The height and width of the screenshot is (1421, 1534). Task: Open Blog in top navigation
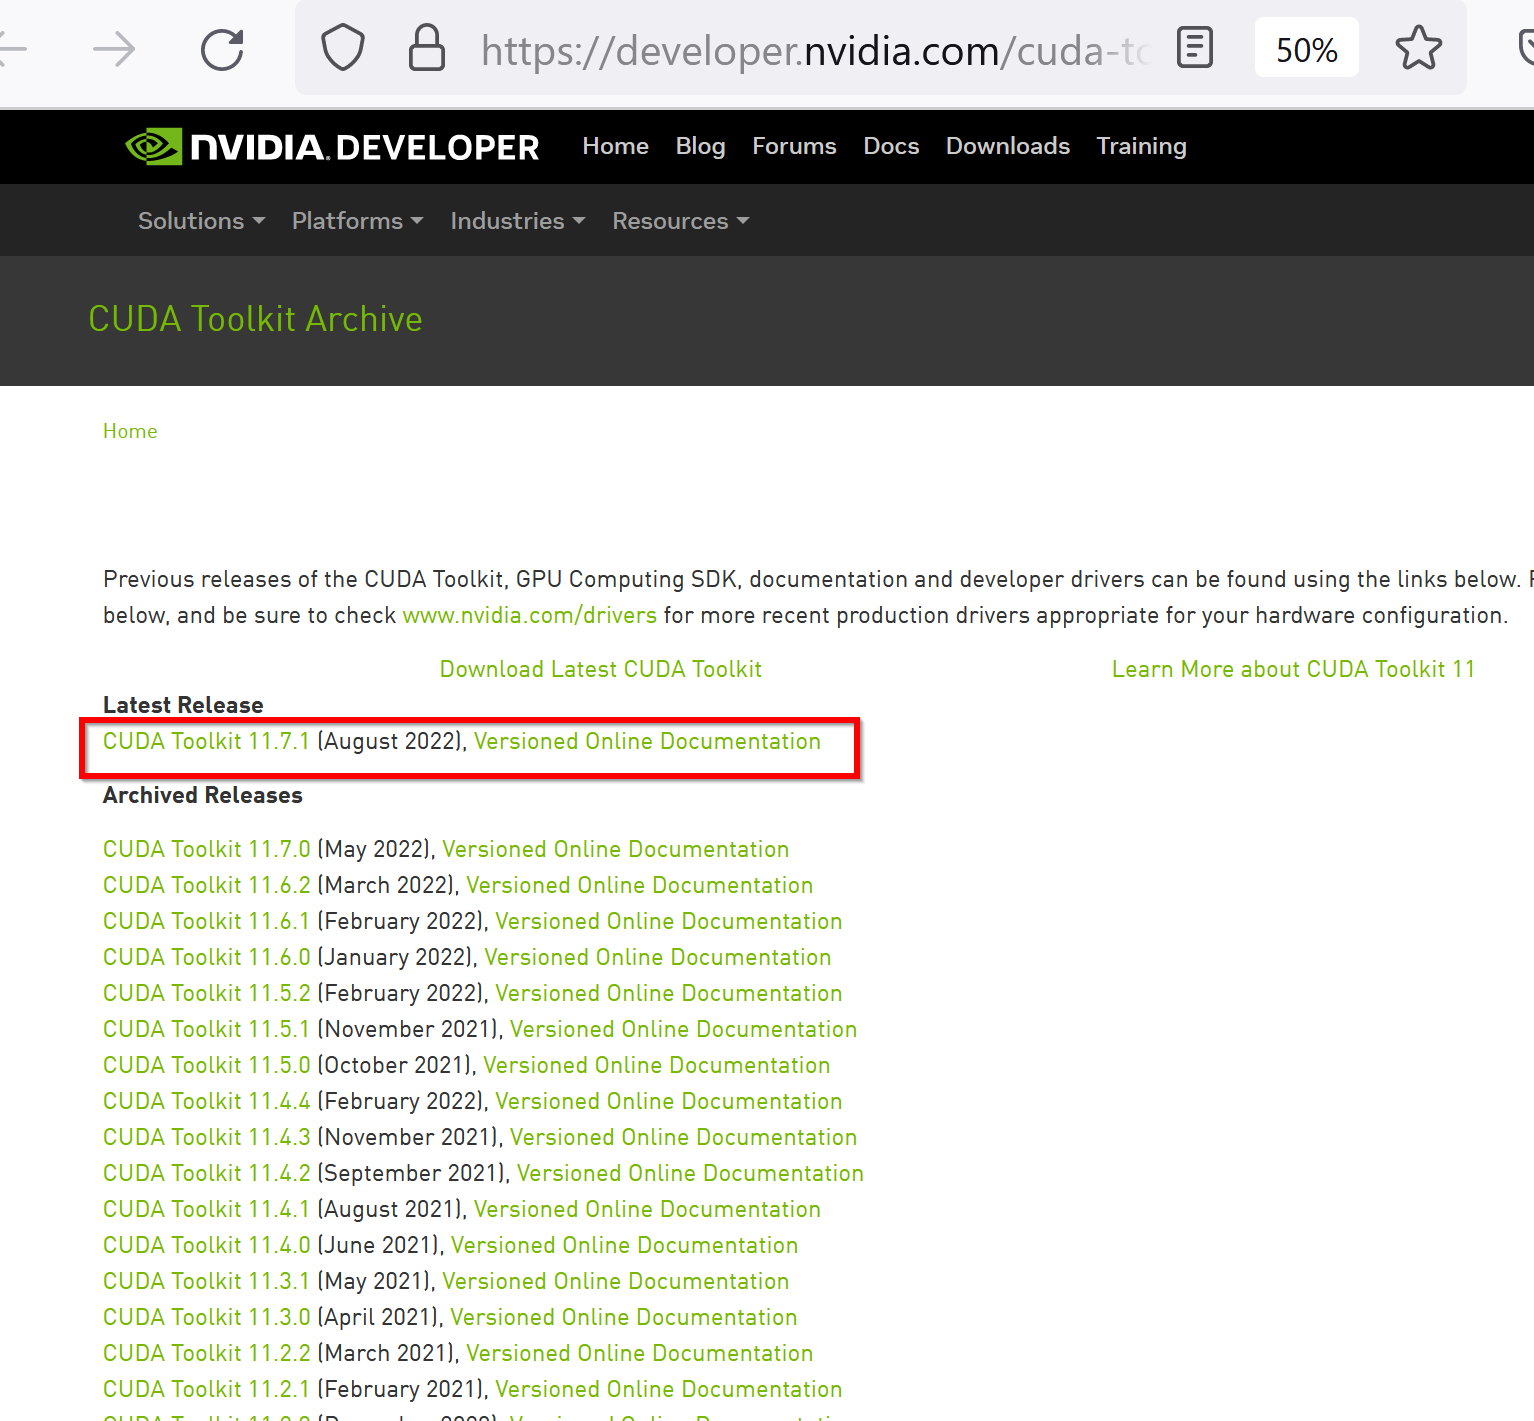(700, 146)
